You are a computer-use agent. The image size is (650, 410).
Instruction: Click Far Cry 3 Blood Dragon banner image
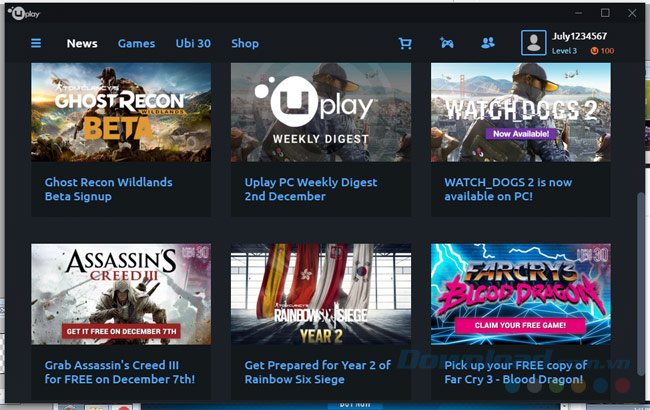(x=520, y=294)
